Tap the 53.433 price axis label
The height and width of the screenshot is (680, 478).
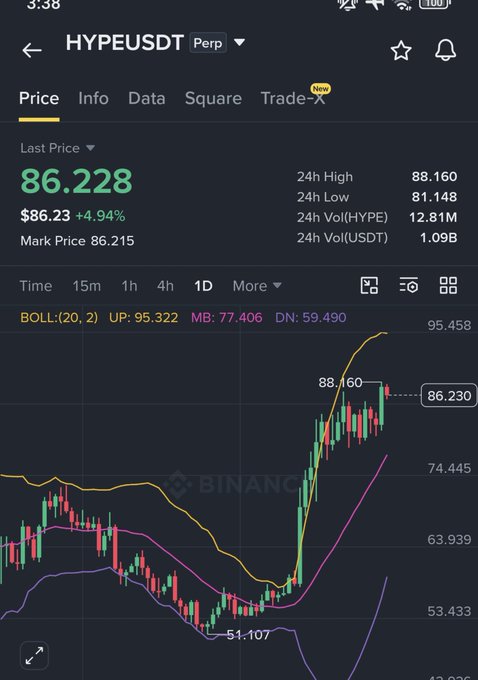[x=449, y=611]
